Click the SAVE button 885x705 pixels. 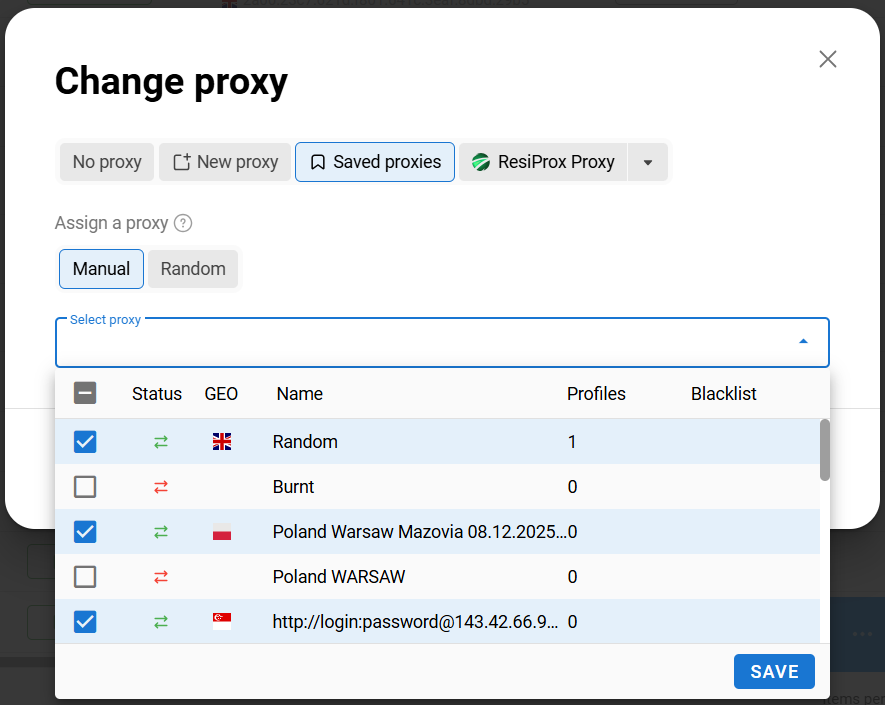pos(774,672)
